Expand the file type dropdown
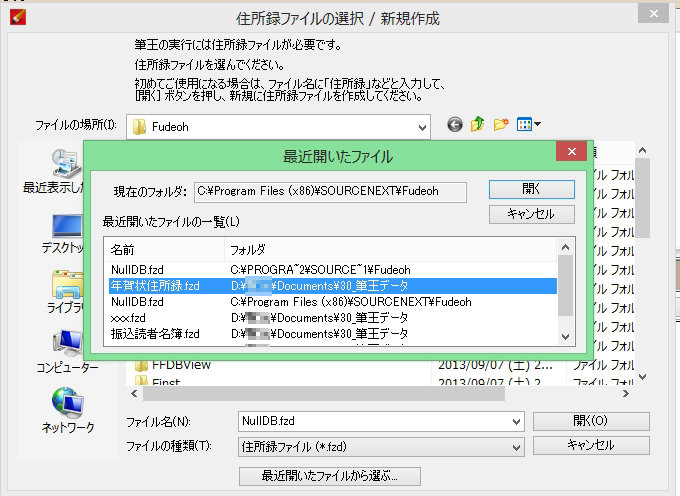680x496 pixels. click(x=516, y=446)
